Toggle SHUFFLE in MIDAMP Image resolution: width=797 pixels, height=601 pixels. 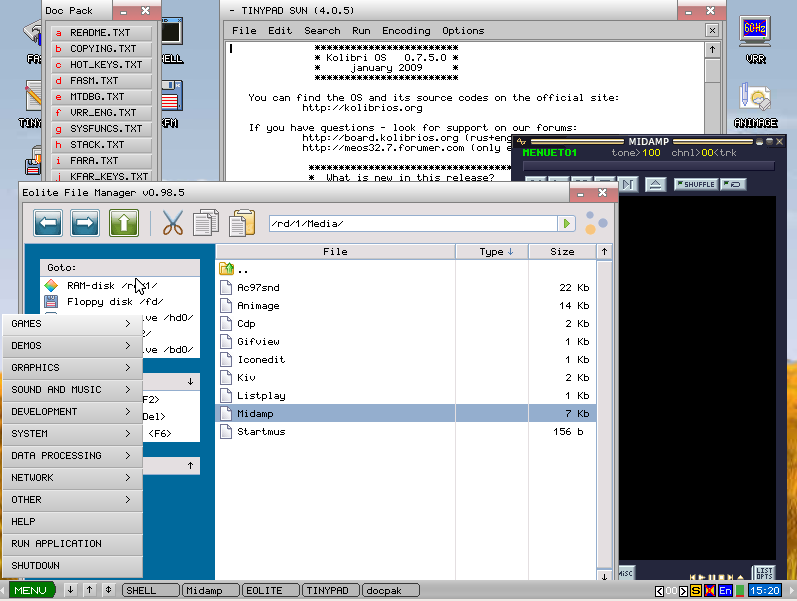tap(696, 184)
